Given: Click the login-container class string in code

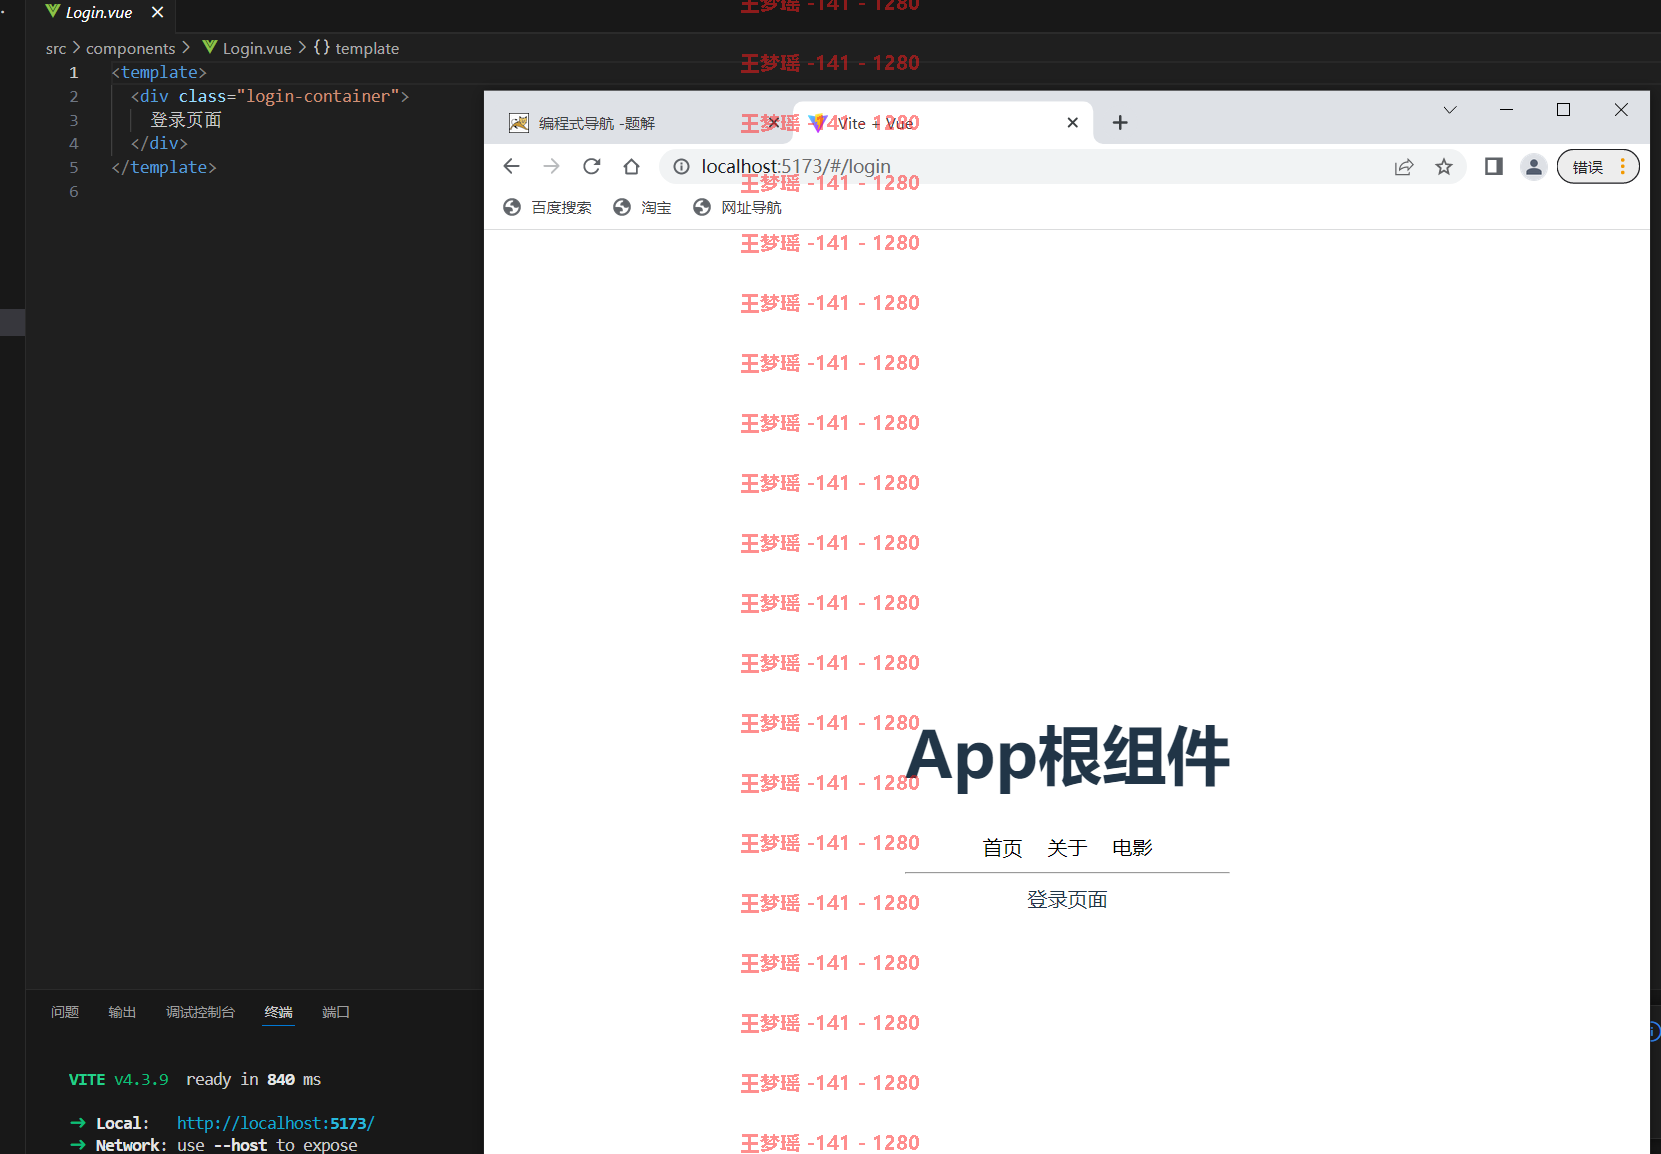Looking at the screenshot, I should click(x=318, y=96).
